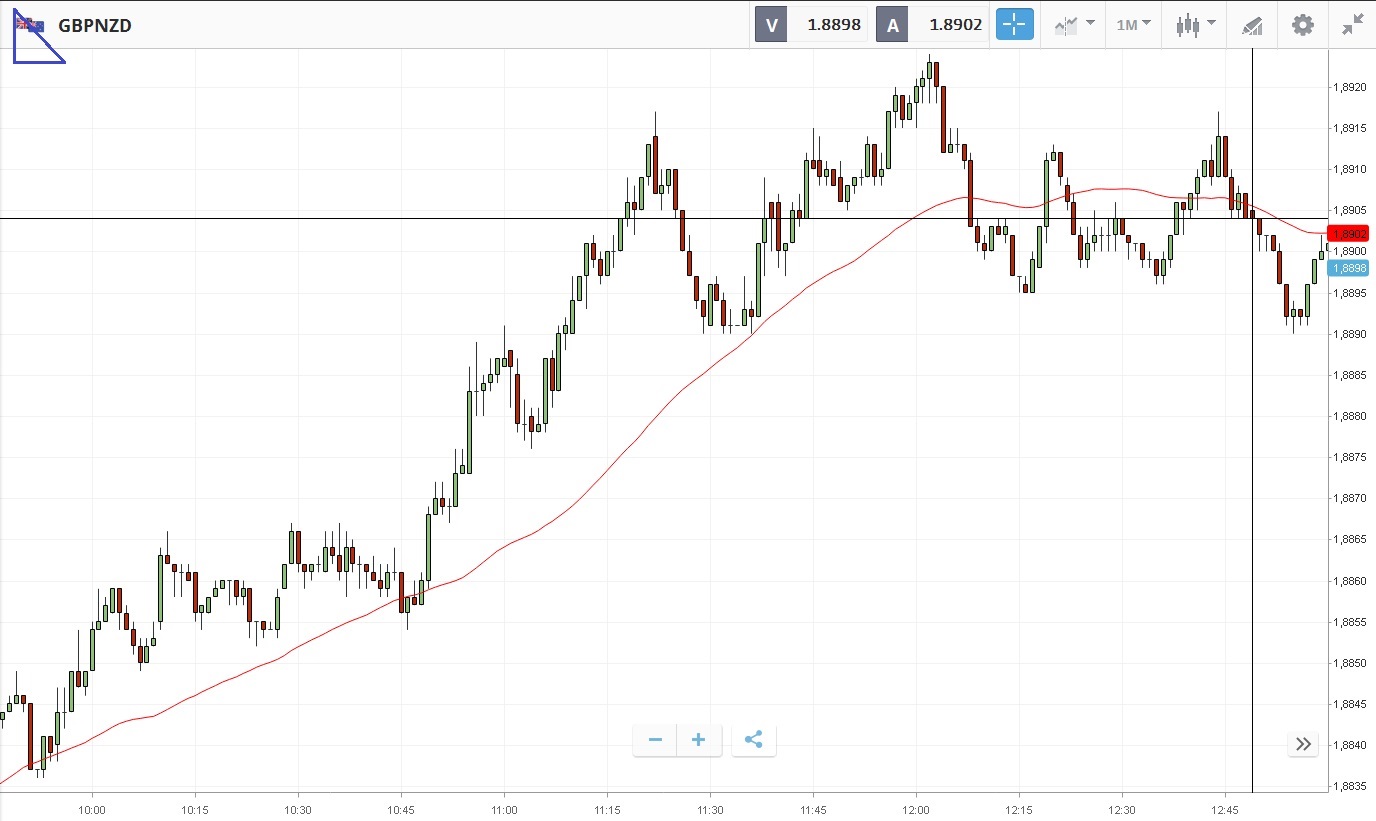
Task: Share the chart using share icon
Action: [754, 740]
